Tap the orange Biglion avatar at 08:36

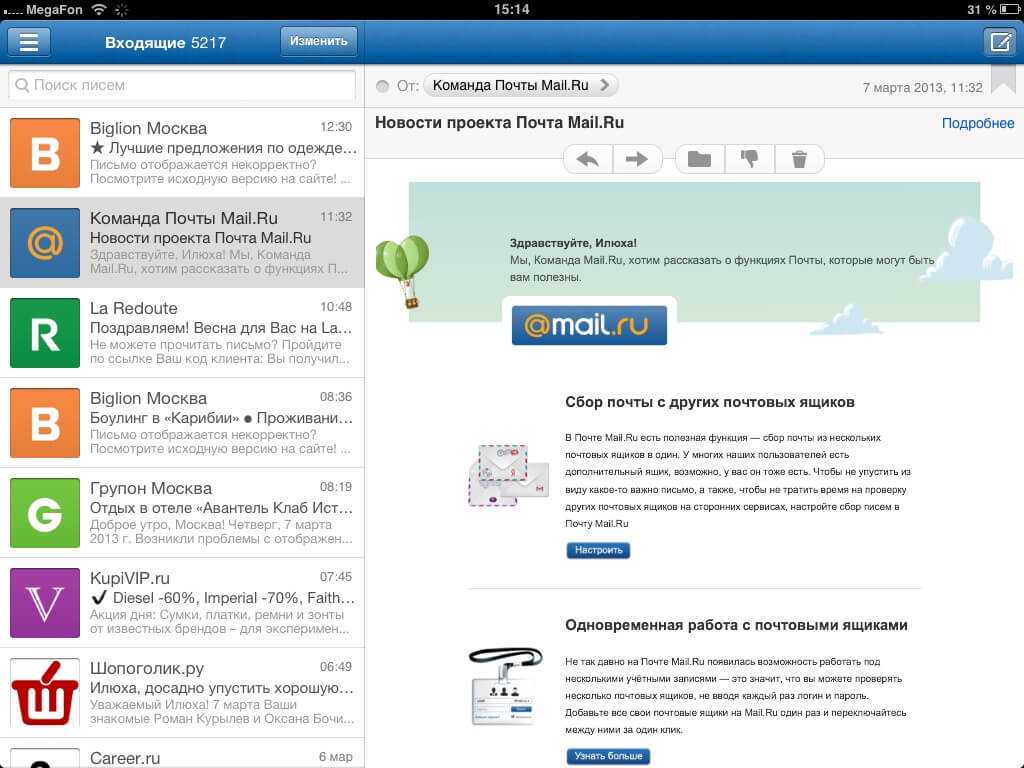45,423
